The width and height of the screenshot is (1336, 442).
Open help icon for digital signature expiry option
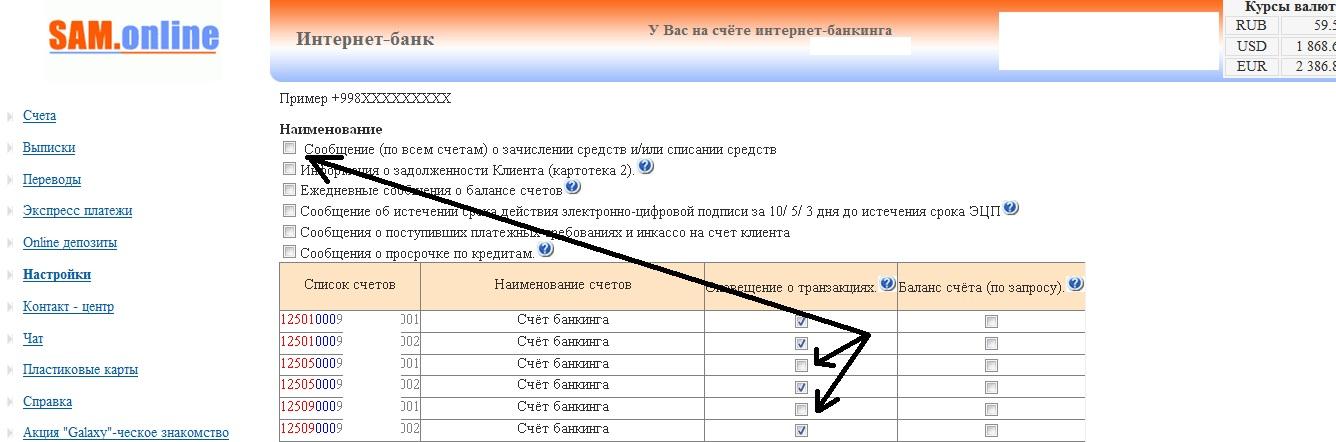coord(1010,208)
